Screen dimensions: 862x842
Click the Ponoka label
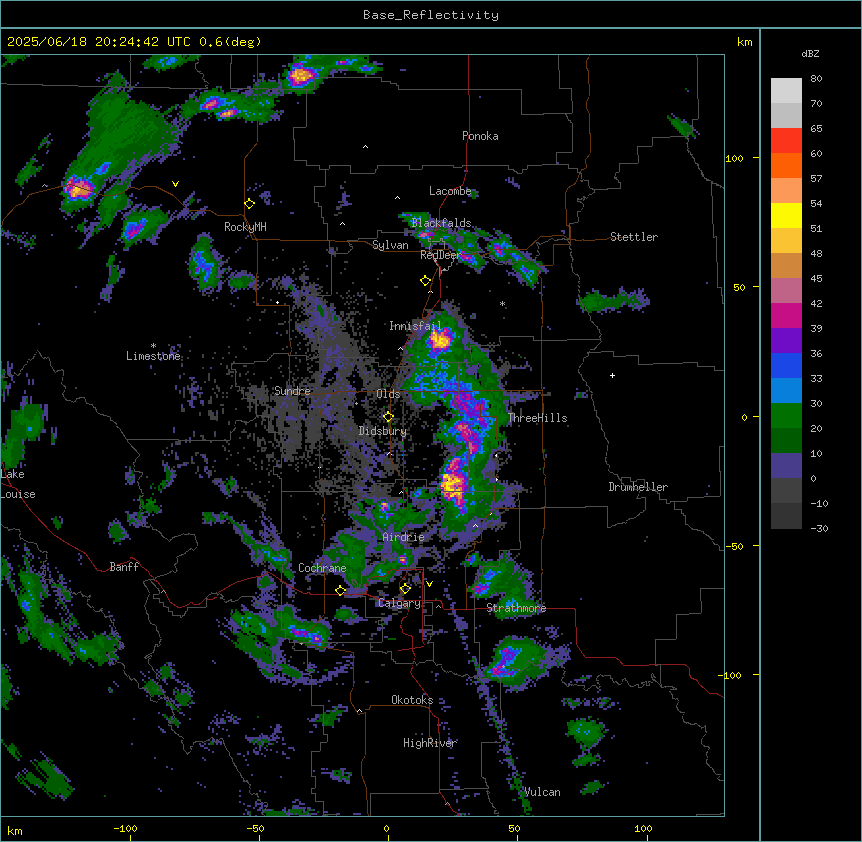point(480,136)
